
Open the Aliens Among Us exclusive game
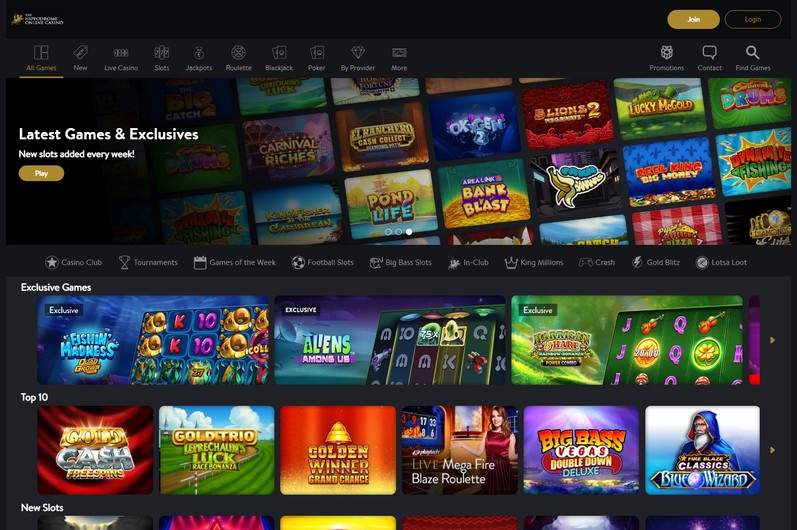[390, 340]
